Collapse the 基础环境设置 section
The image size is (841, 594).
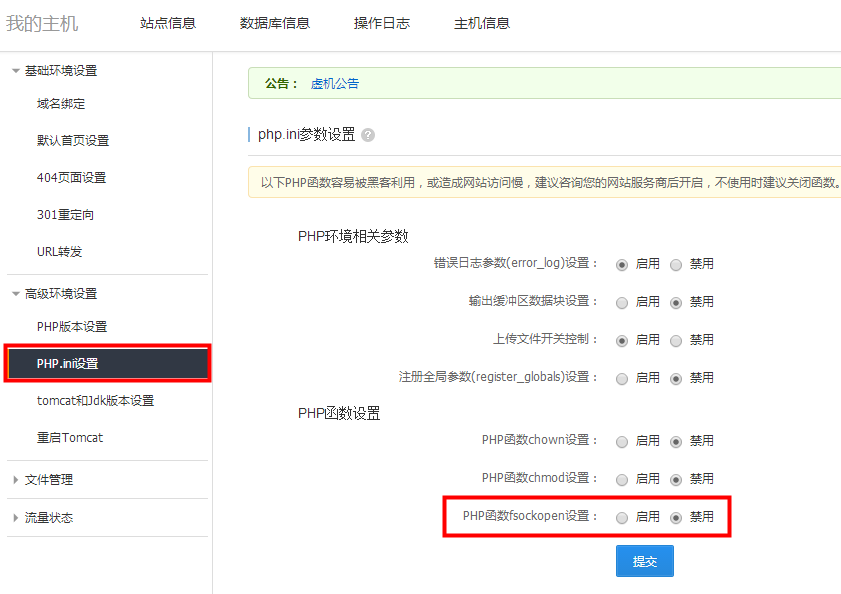(x=16, y=71)
